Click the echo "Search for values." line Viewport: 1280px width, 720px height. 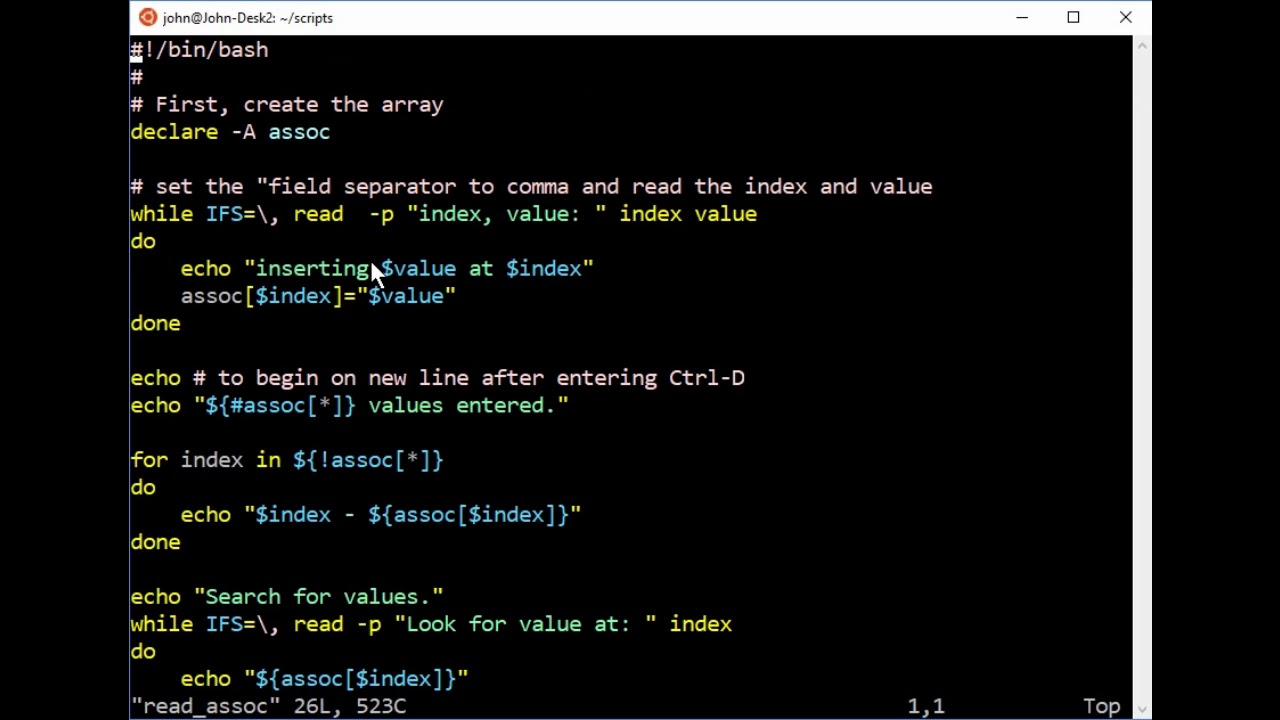click(x=287, y=596)
